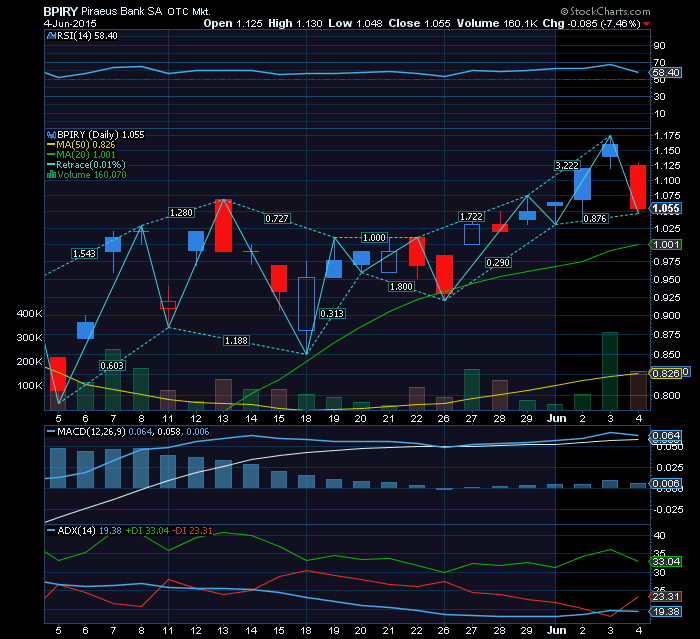
Task: Click the 0.876 retrace label
Action: click(595, 218)
